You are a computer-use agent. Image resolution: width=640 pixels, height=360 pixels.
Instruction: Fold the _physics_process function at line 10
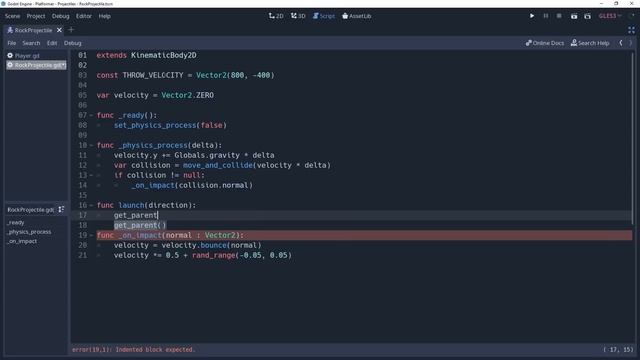[91, 145]
